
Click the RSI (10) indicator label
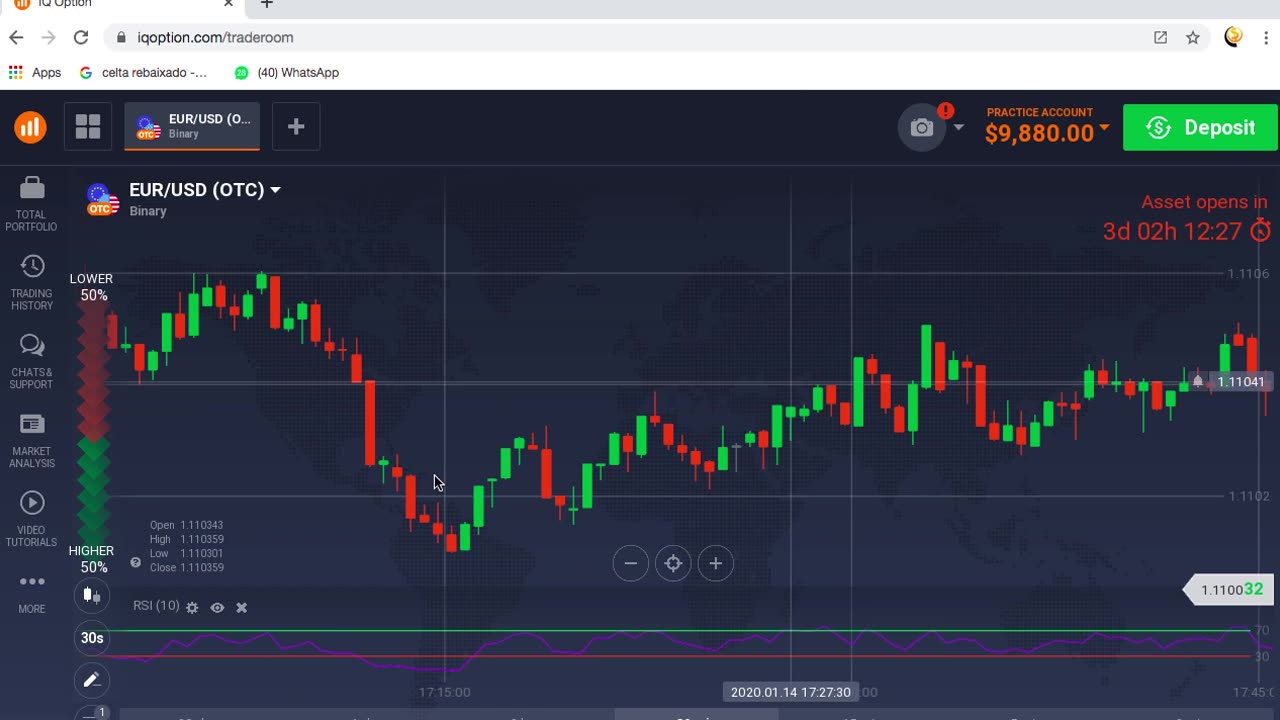(156, 606)
